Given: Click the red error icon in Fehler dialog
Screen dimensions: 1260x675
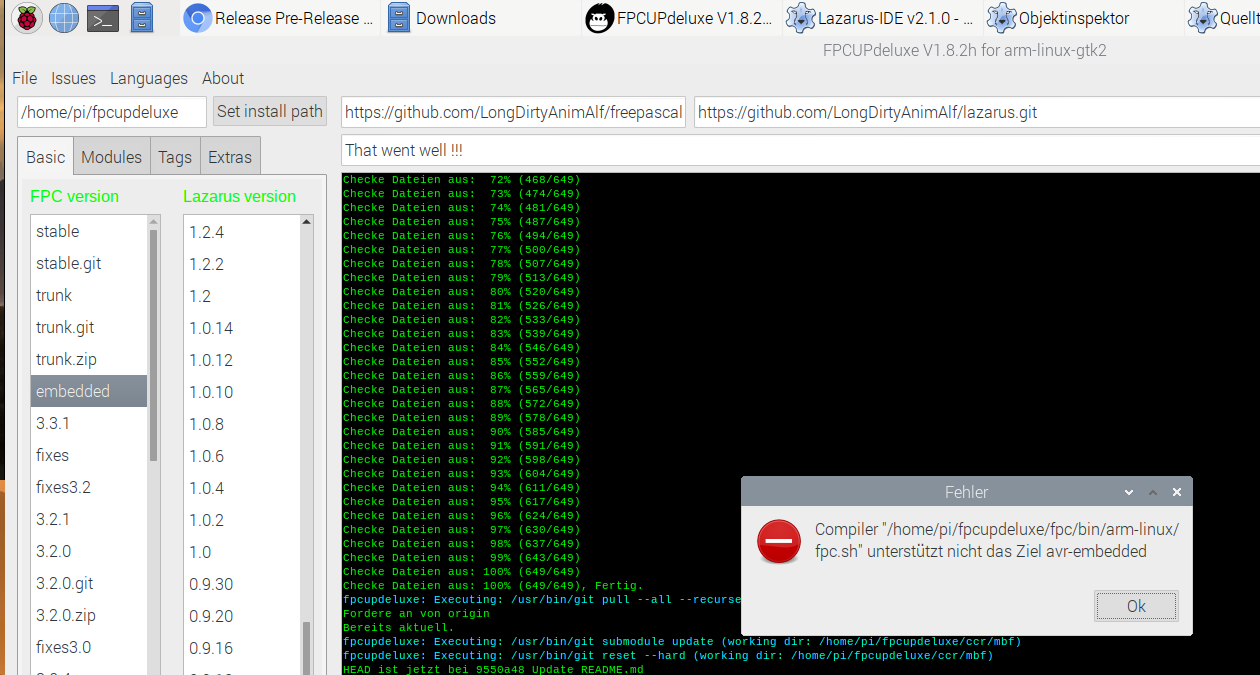Looking at the screenshot, I should (778, 541).
